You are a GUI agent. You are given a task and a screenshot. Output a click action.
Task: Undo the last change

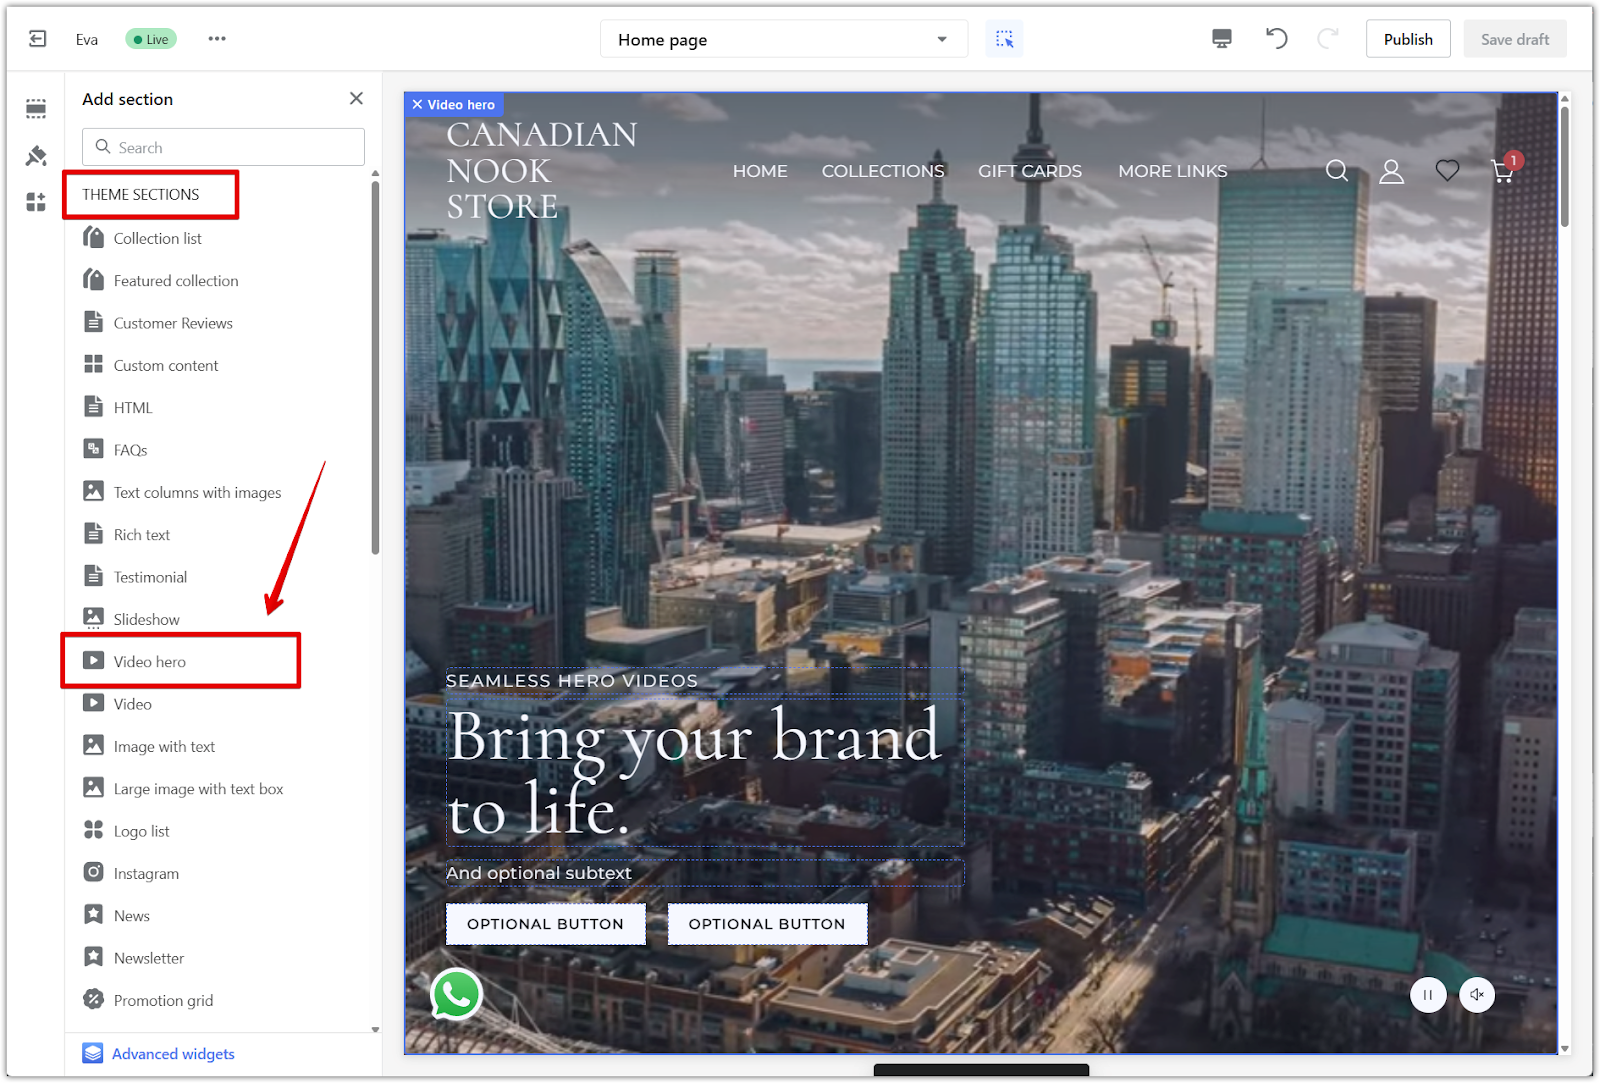tap(1276, 39)
